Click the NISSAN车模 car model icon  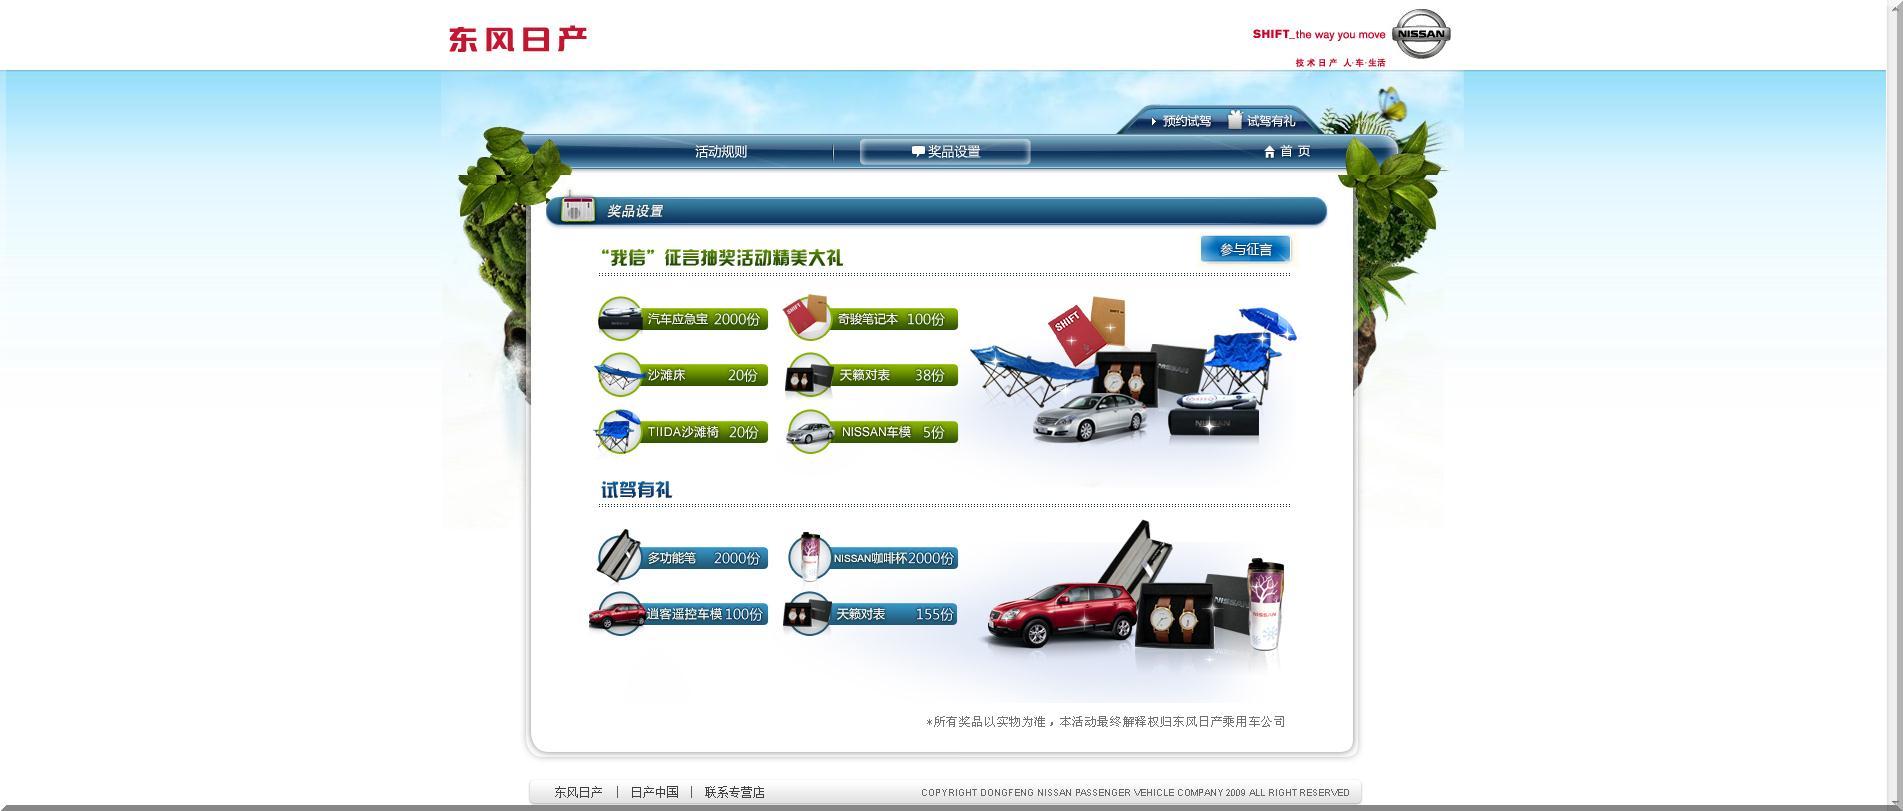(x=811, y=432)
